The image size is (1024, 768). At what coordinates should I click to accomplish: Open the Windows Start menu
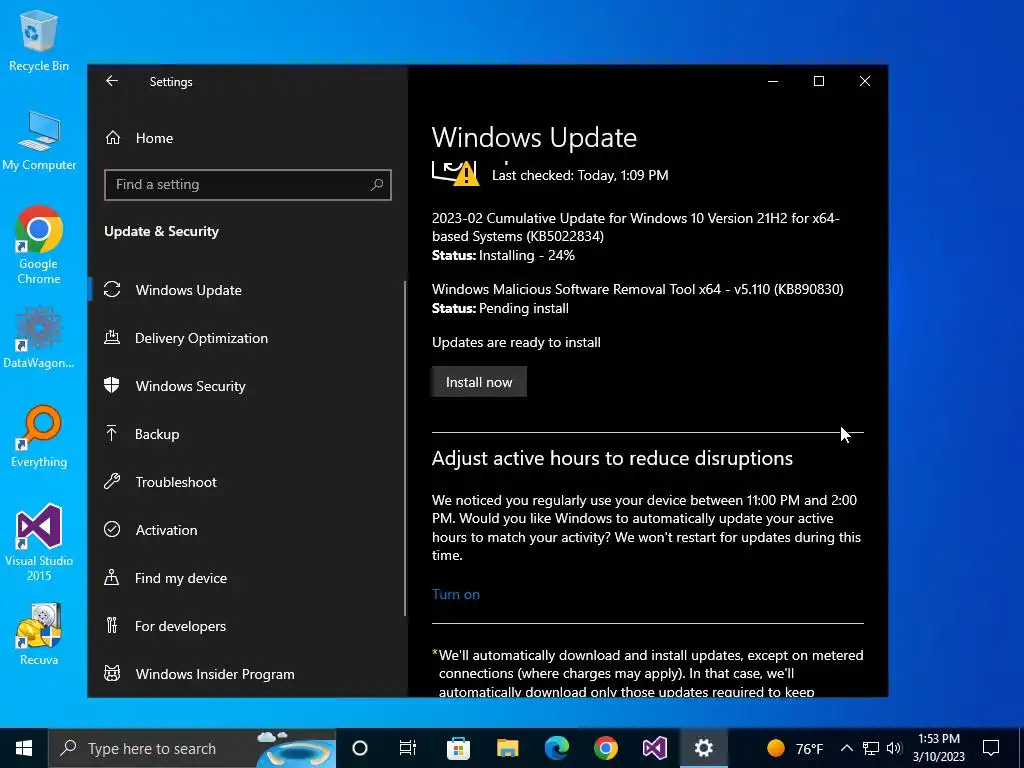point(24,748)
